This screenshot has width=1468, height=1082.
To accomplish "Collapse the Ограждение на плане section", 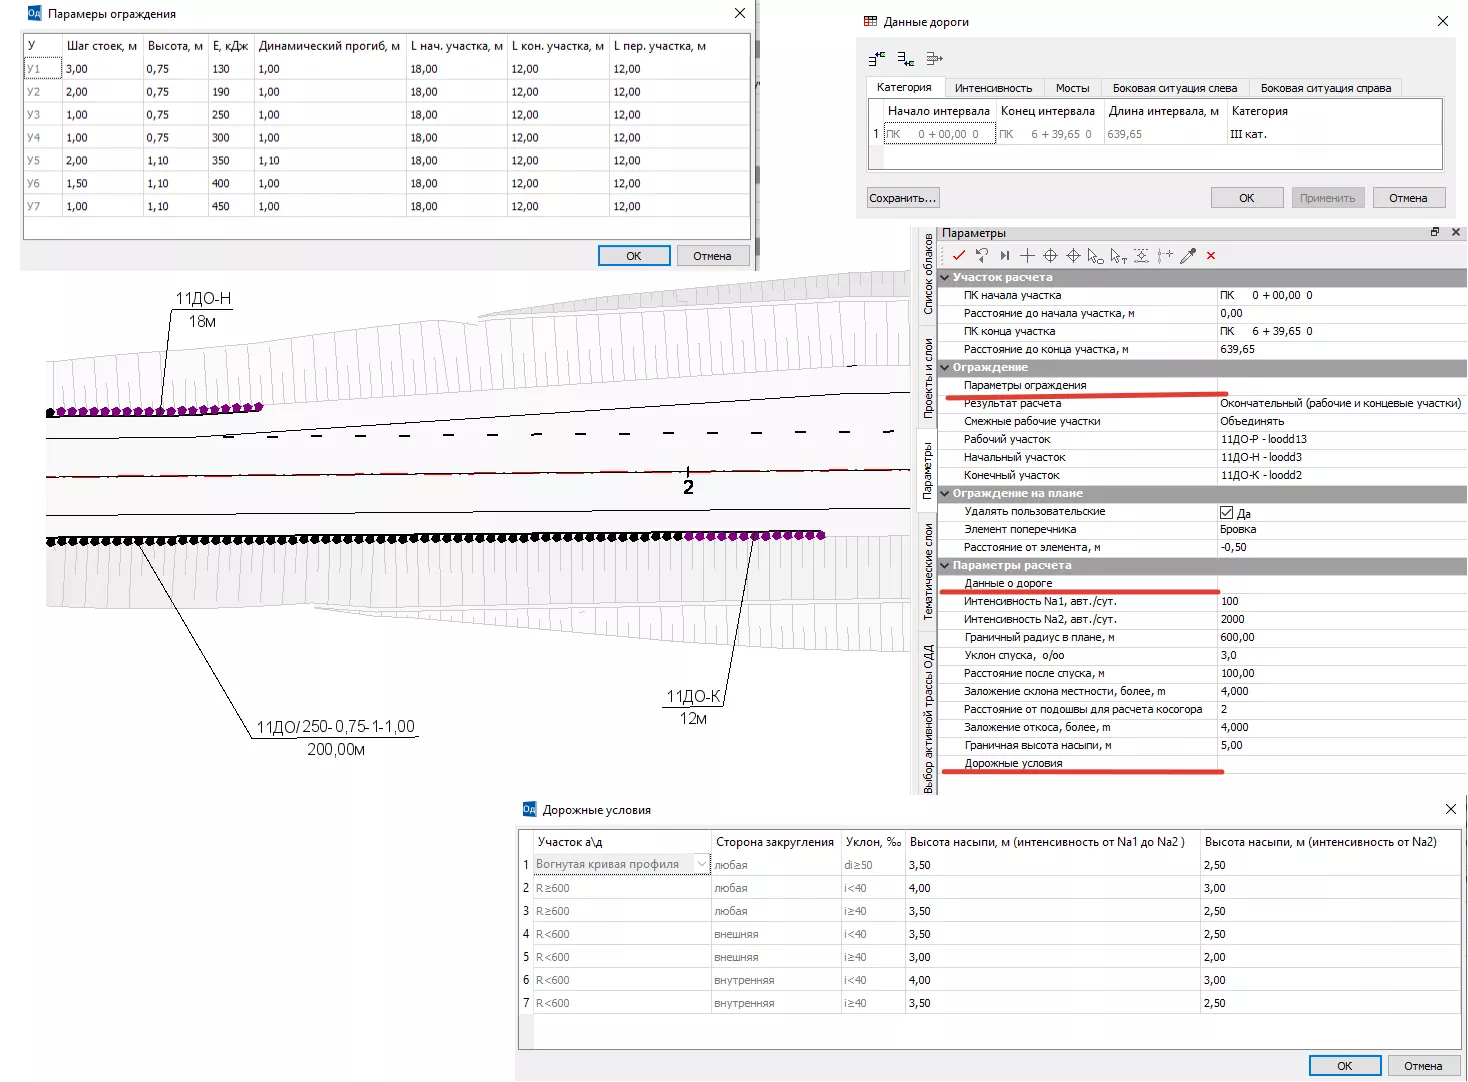I will [x=945, y=494].
